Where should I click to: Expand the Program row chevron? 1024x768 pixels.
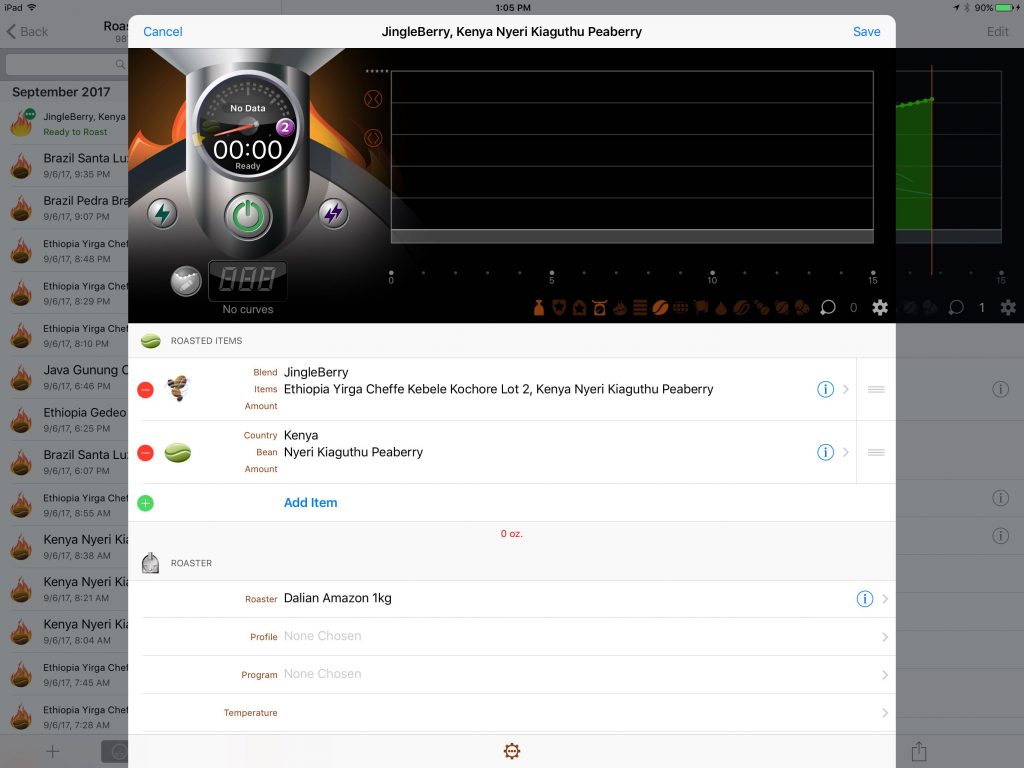(x=884, y=675)
